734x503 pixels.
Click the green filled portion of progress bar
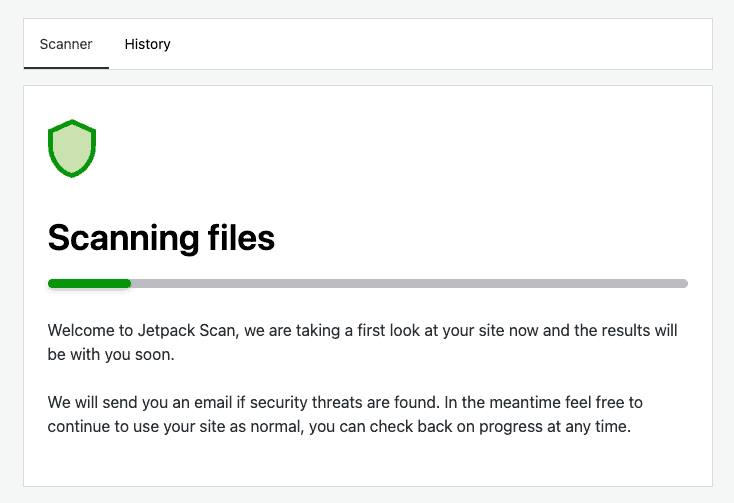pos(89,284)
